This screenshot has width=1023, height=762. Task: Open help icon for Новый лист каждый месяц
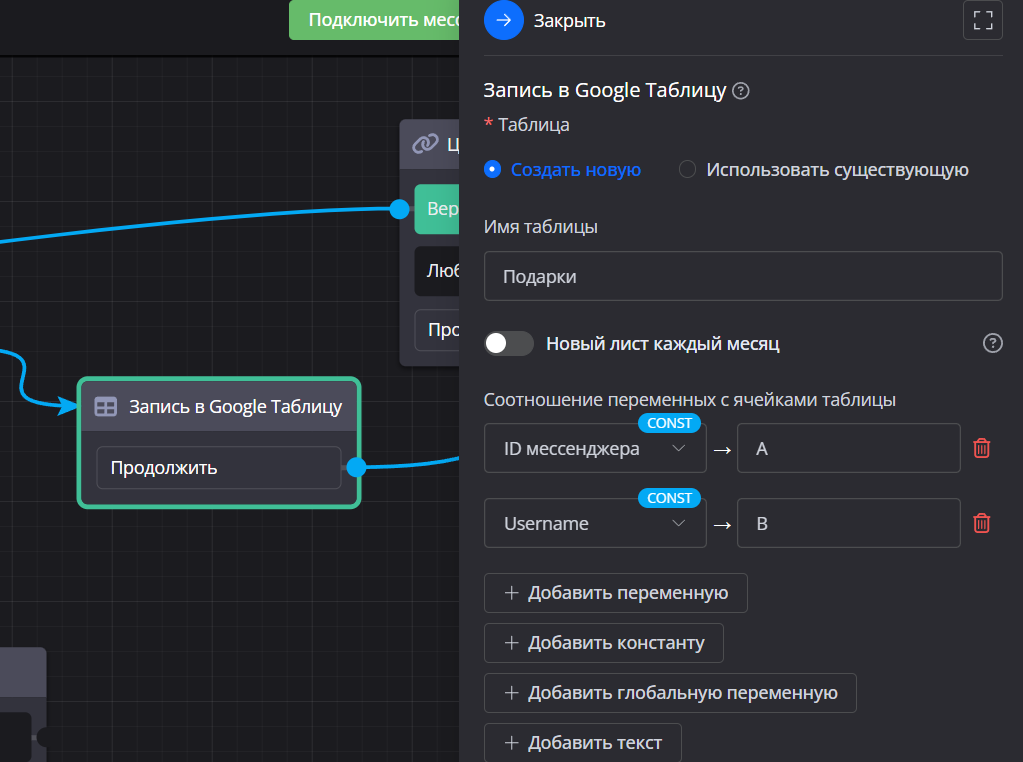[992, 344]
